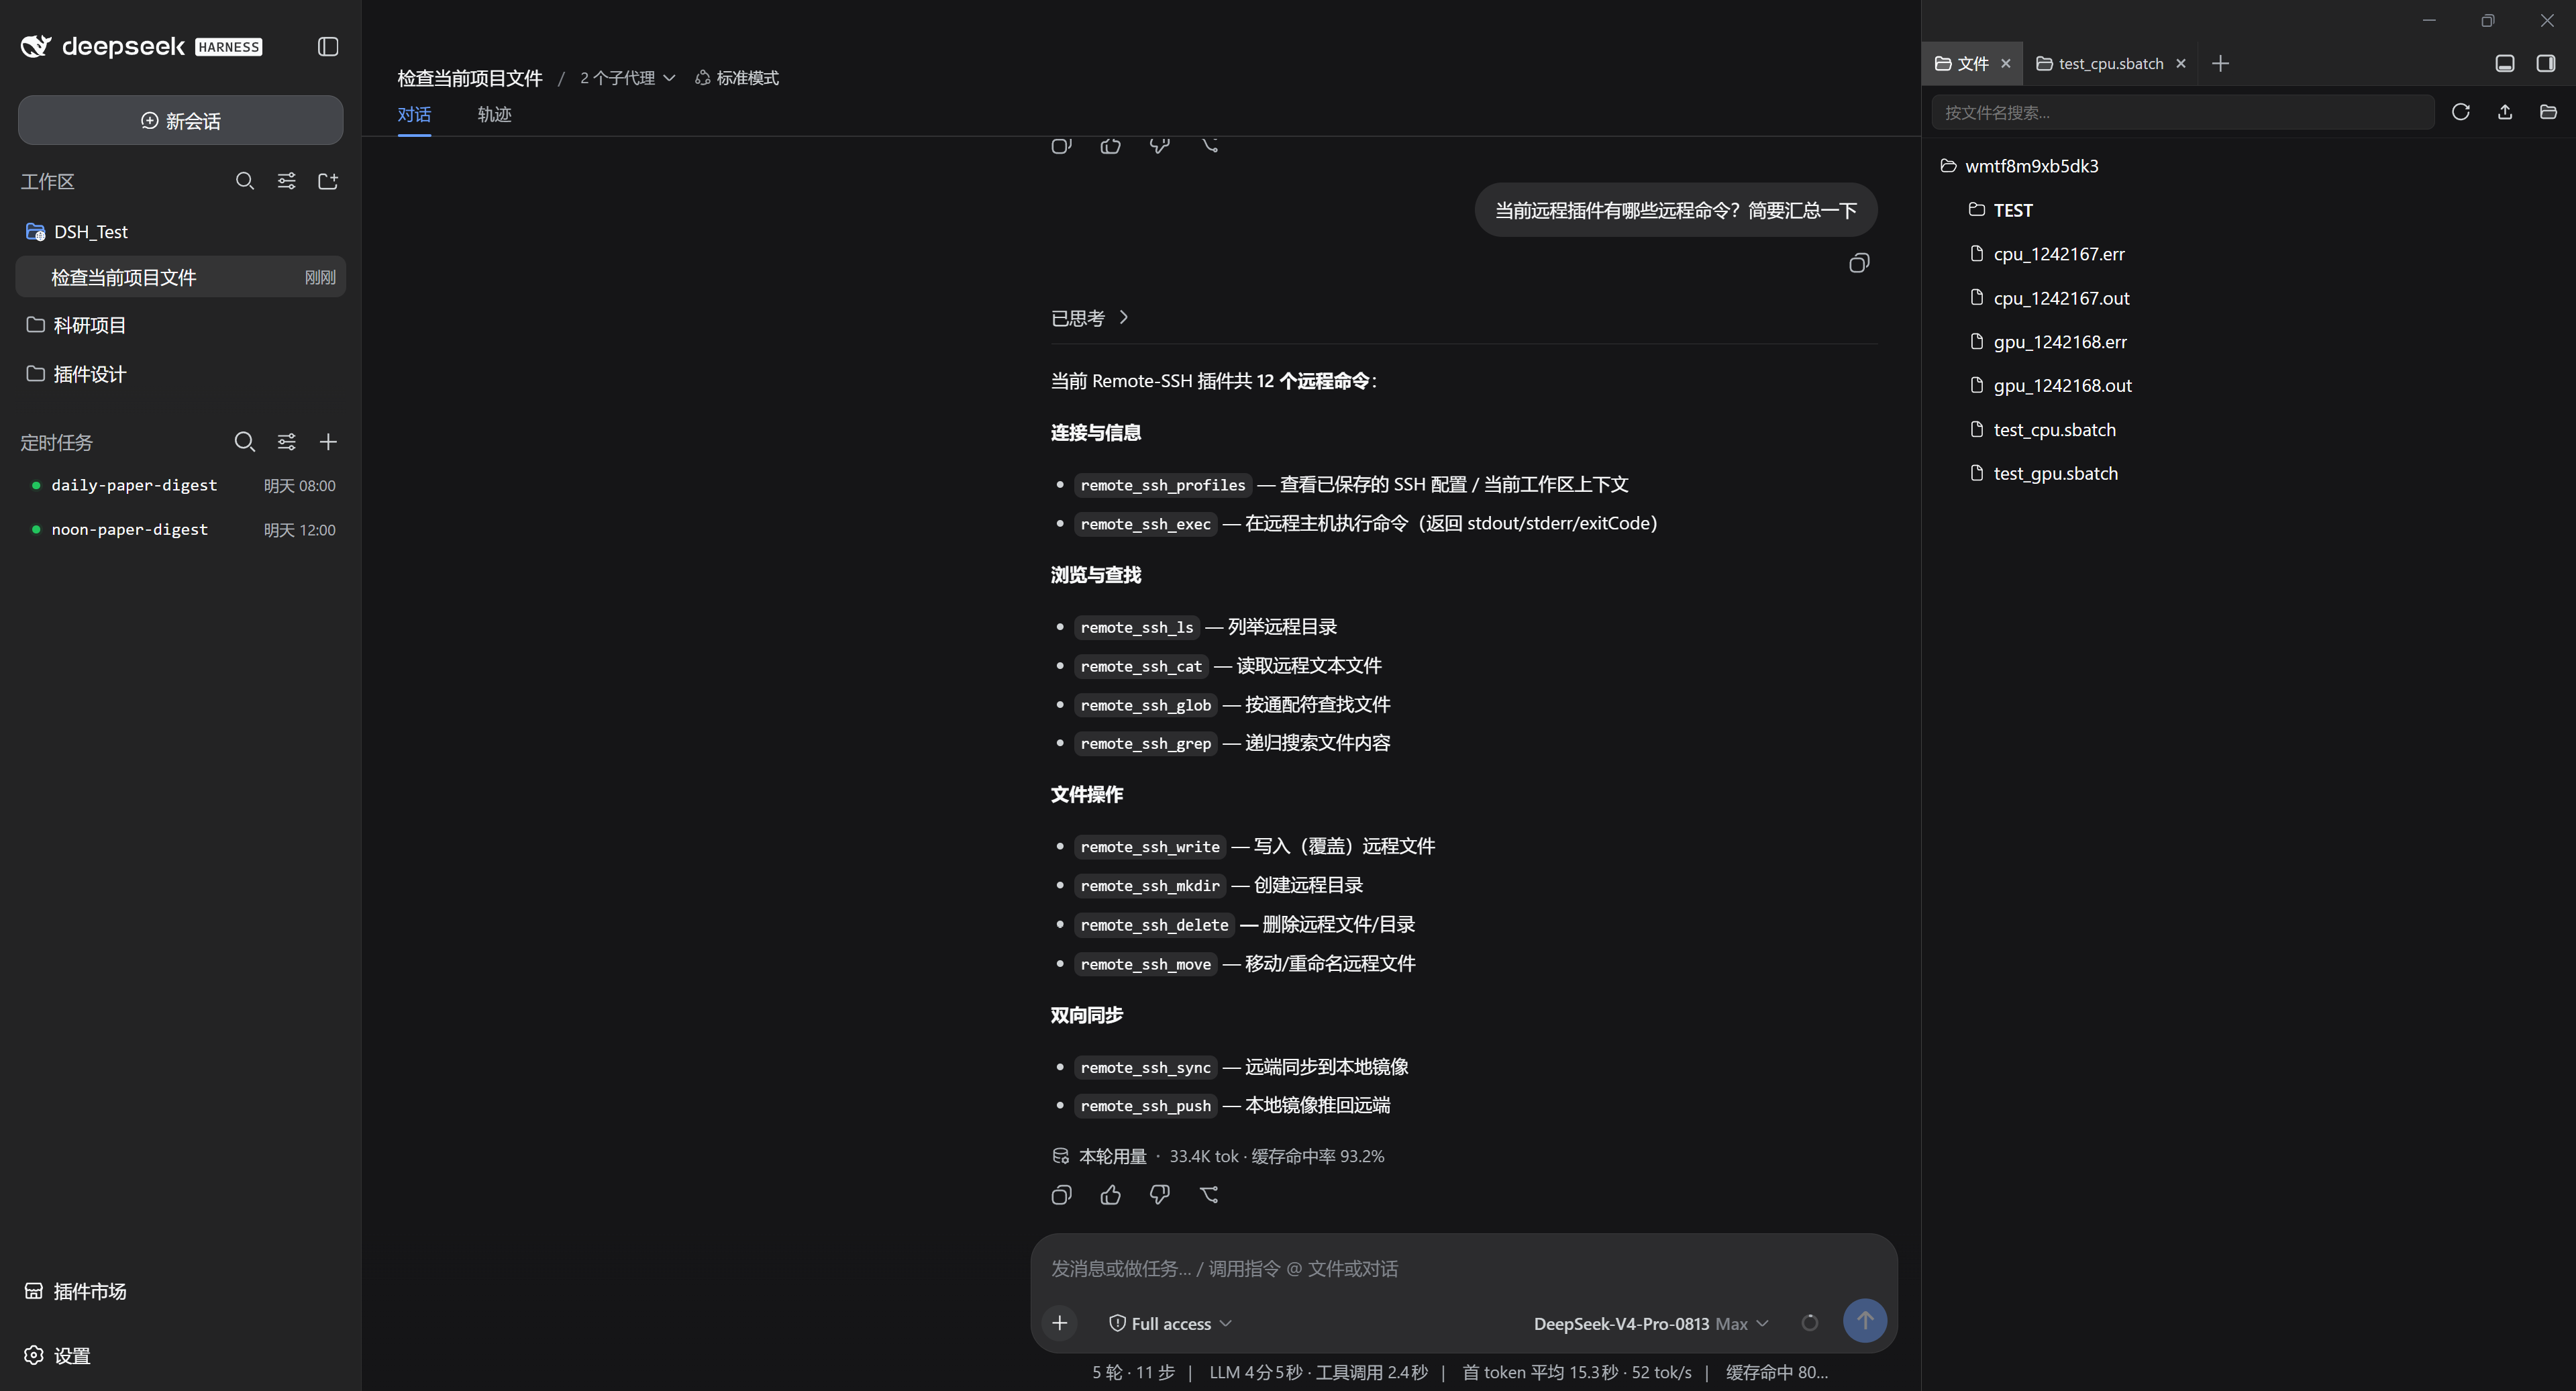
Task: Switch to the test_cpu.sbatch tab
Action: 2100,63
